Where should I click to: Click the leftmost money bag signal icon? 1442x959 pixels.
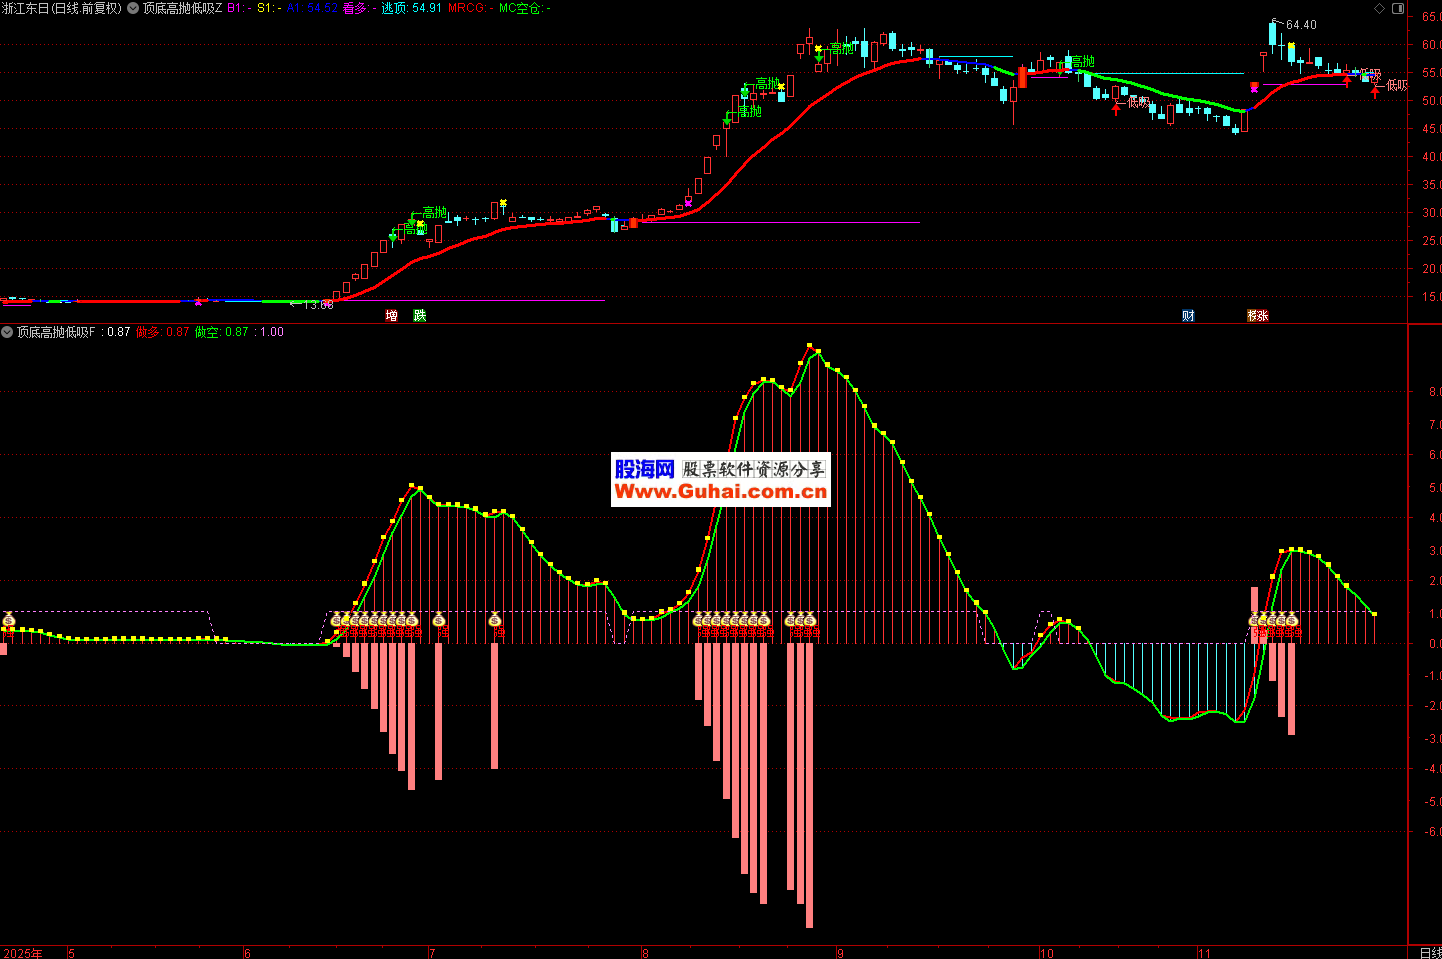9,620
